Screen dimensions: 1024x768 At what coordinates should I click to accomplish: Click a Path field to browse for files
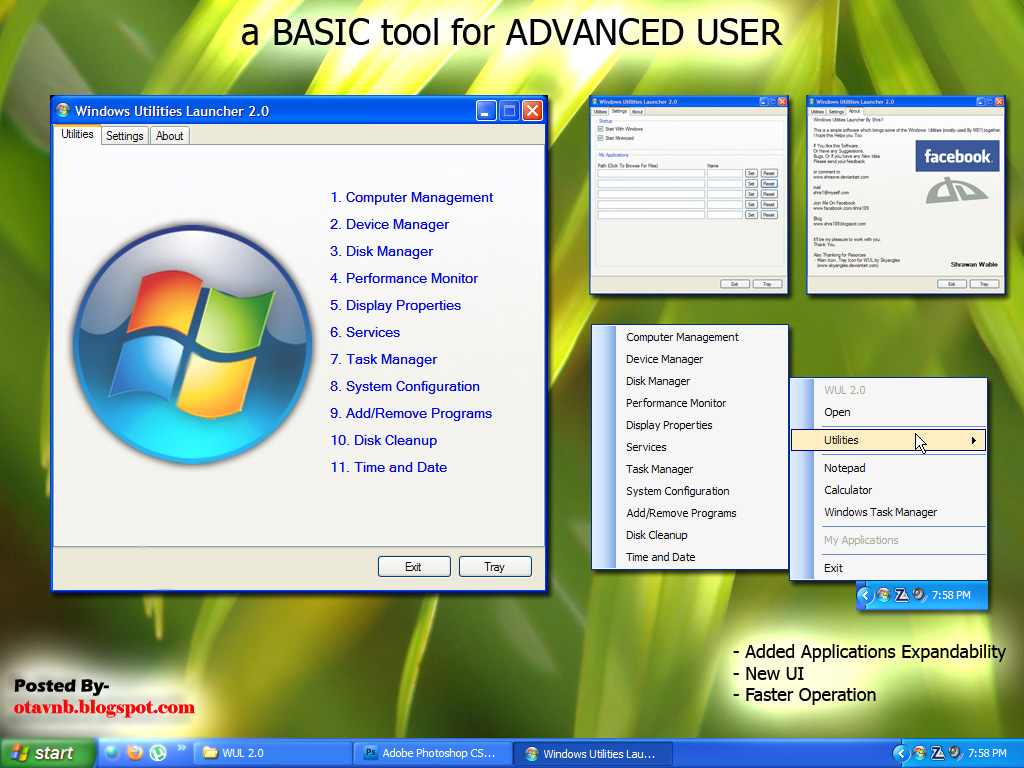point(651,172)
